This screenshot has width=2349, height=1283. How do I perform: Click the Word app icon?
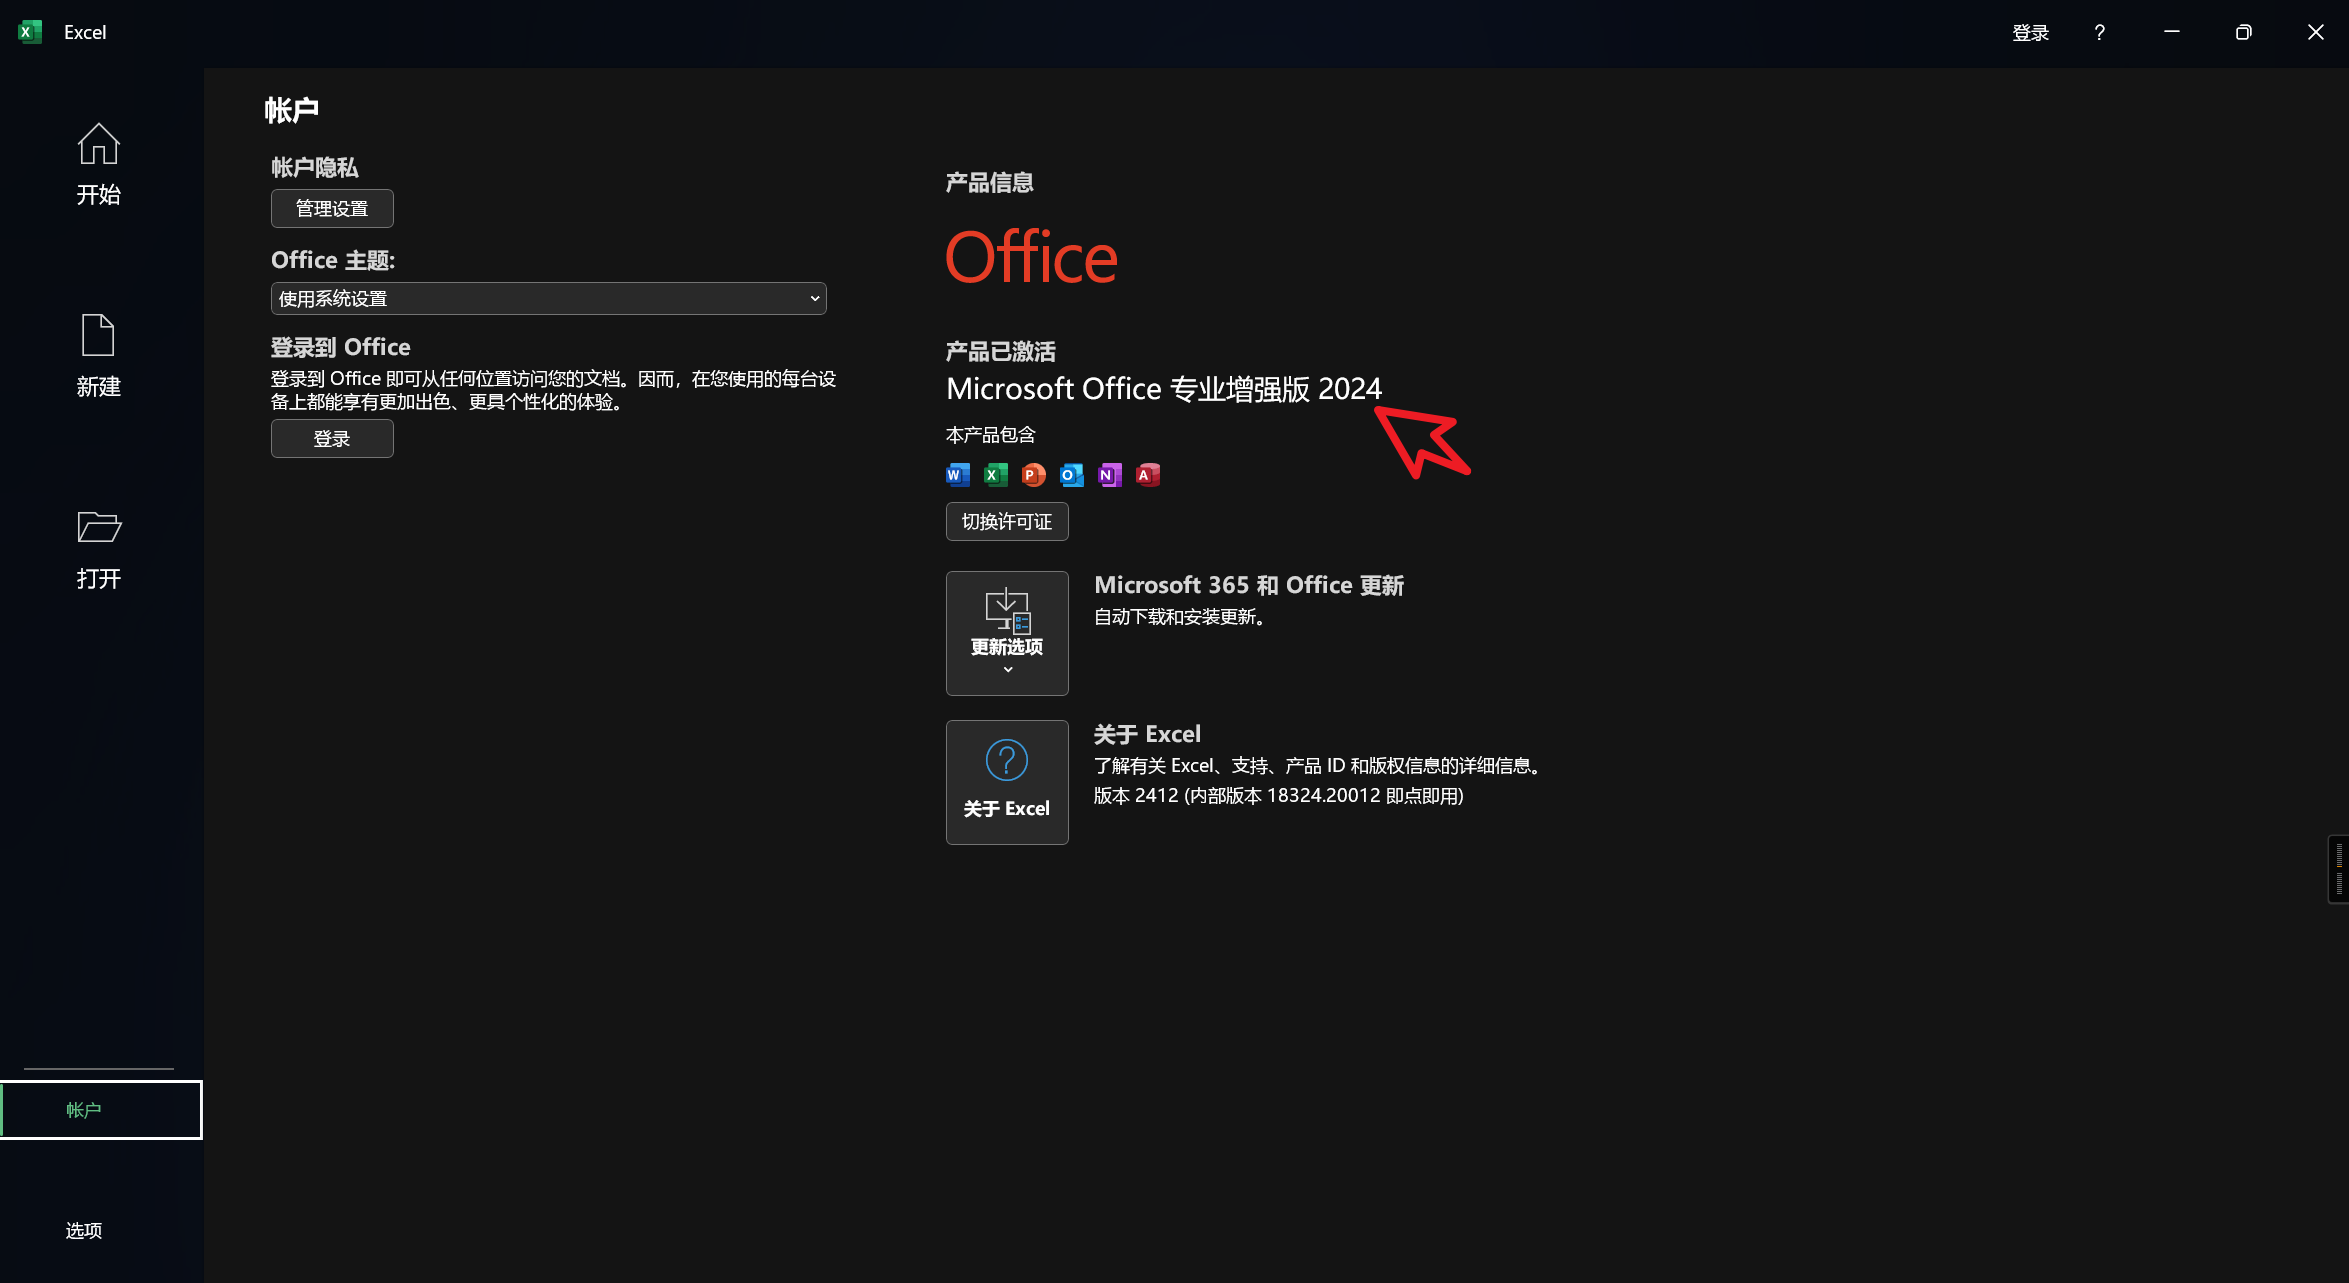pyautogui.click(x=957, y=475)
